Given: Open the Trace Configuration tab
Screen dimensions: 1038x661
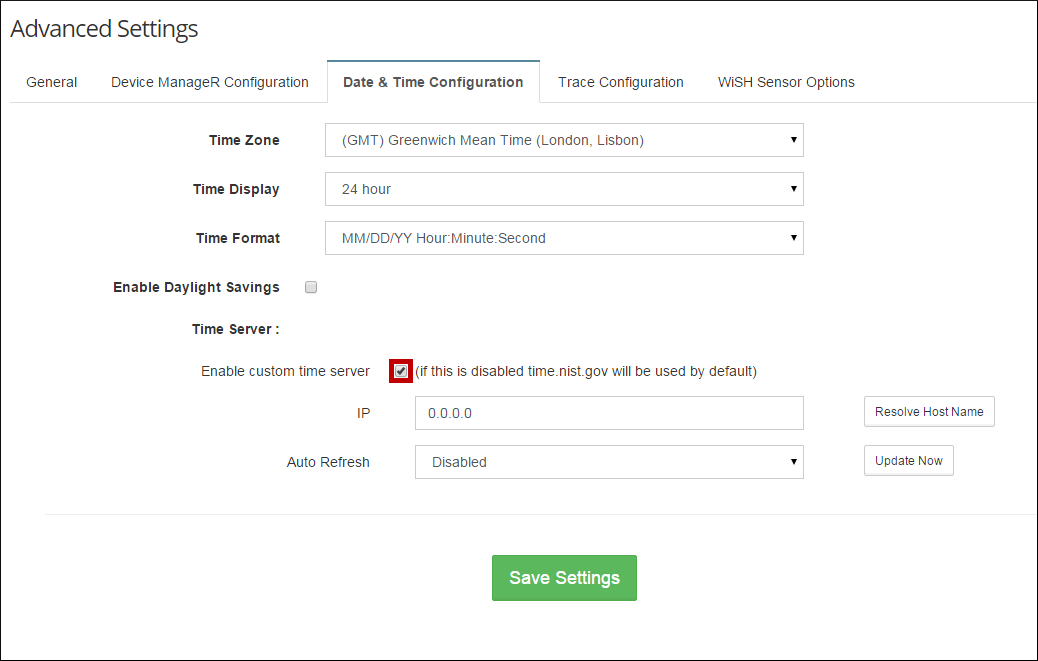Looking at the screenshot, I should point(620,82).
